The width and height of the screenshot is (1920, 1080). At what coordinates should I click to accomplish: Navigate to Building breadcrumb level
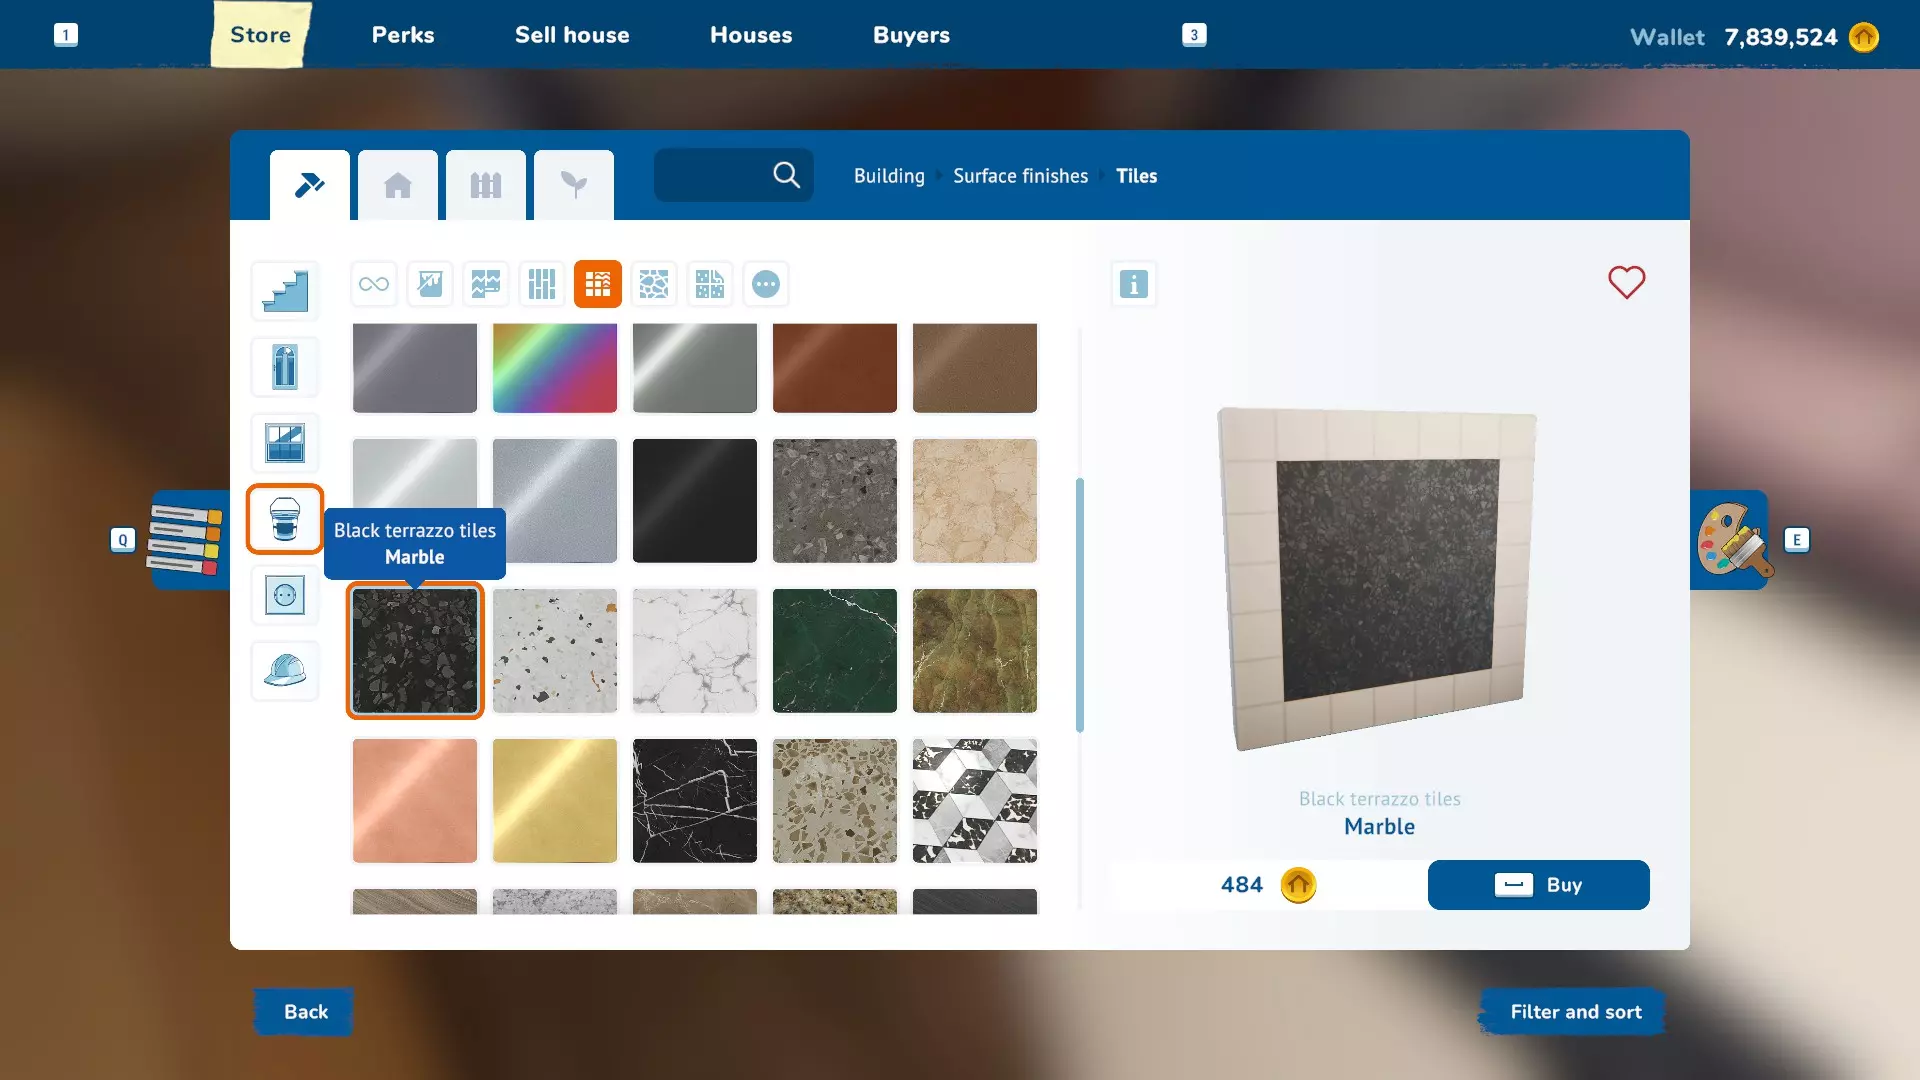[889, 176]
